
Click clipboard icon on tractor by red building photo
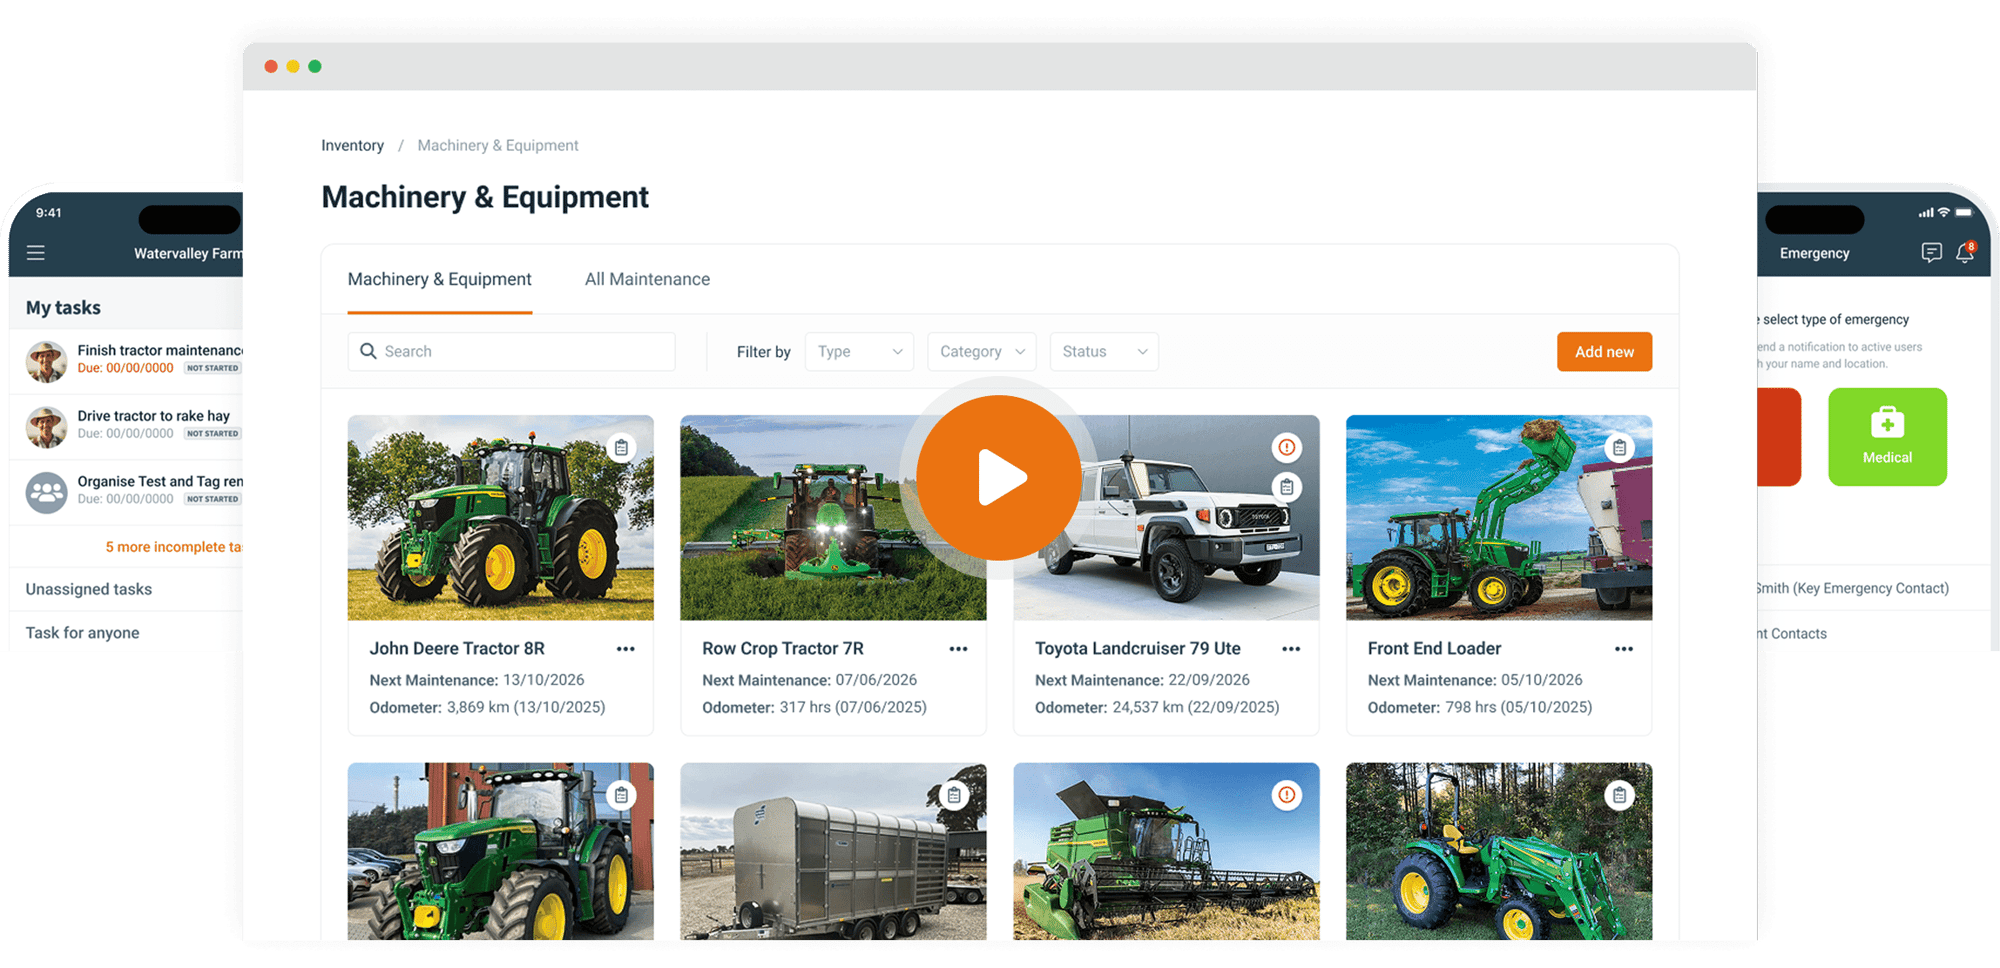tap(621, 795)
